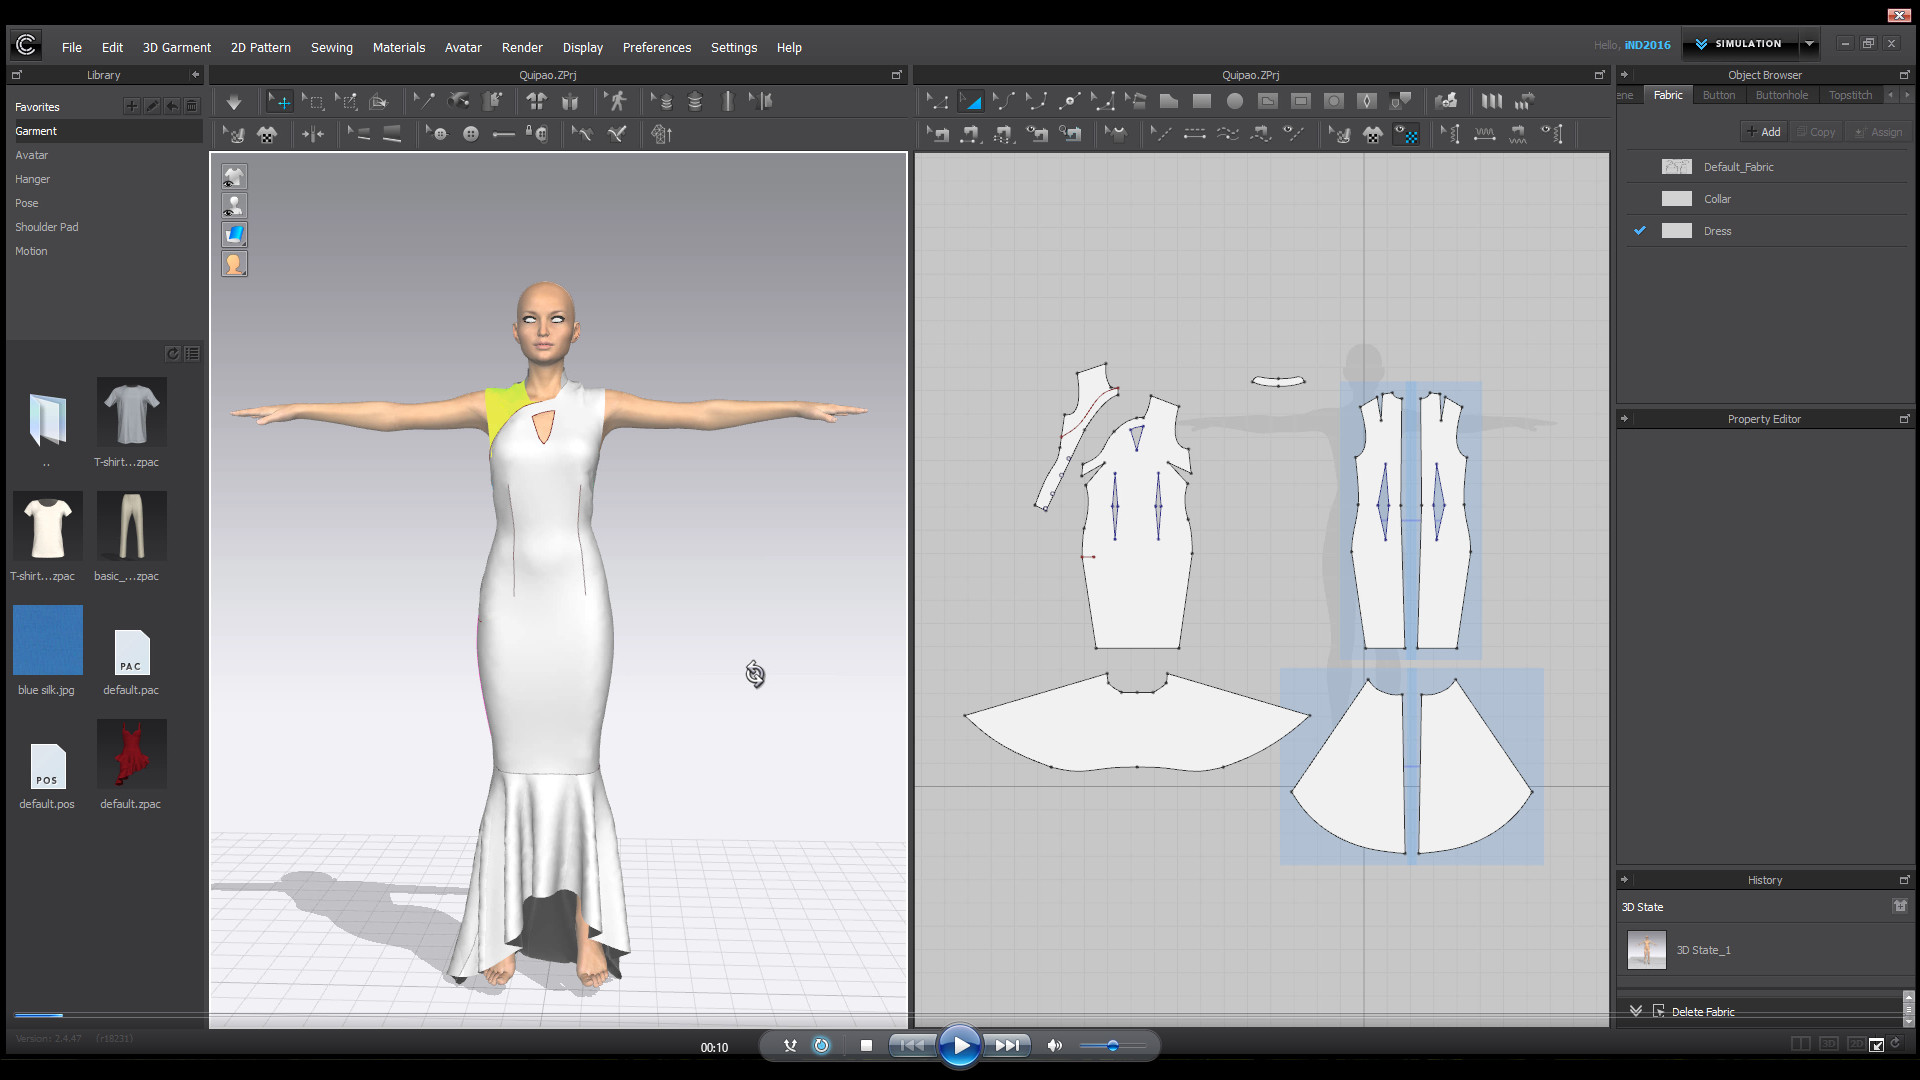Screen dimensions: 1920x1080
Task: Select the Edit Curvature tool in 2D toolbar
Action: (x=1003, y=102)
